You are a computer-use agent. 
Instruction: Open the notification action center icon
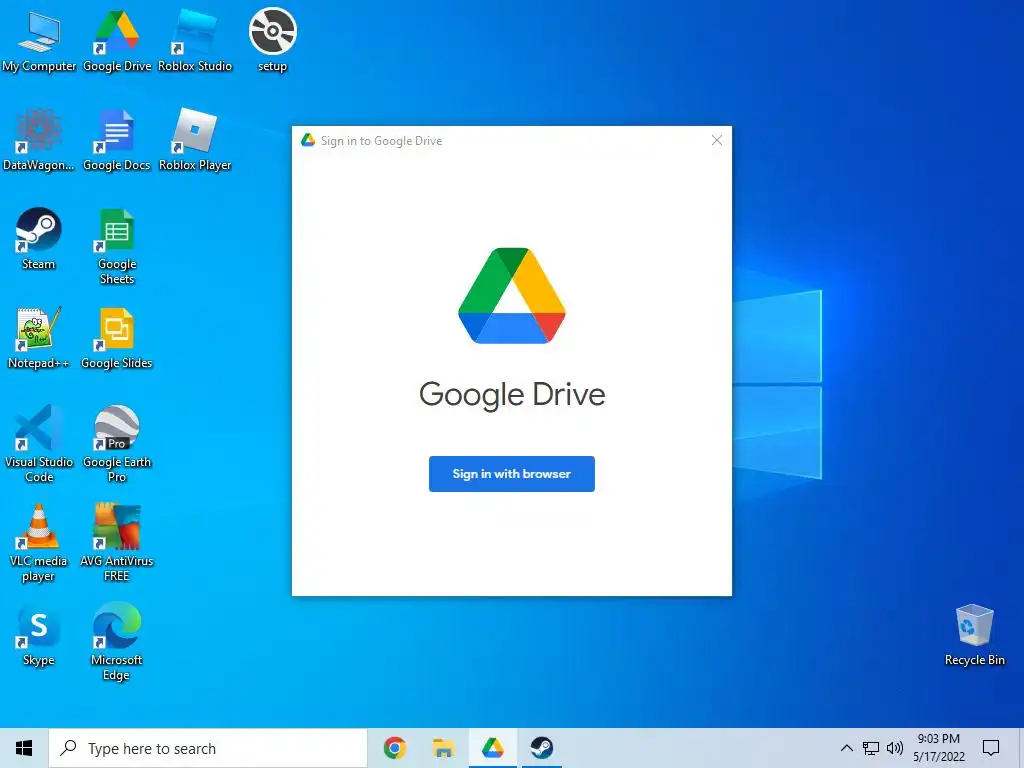pyautogui.click(x=991, y=748)
